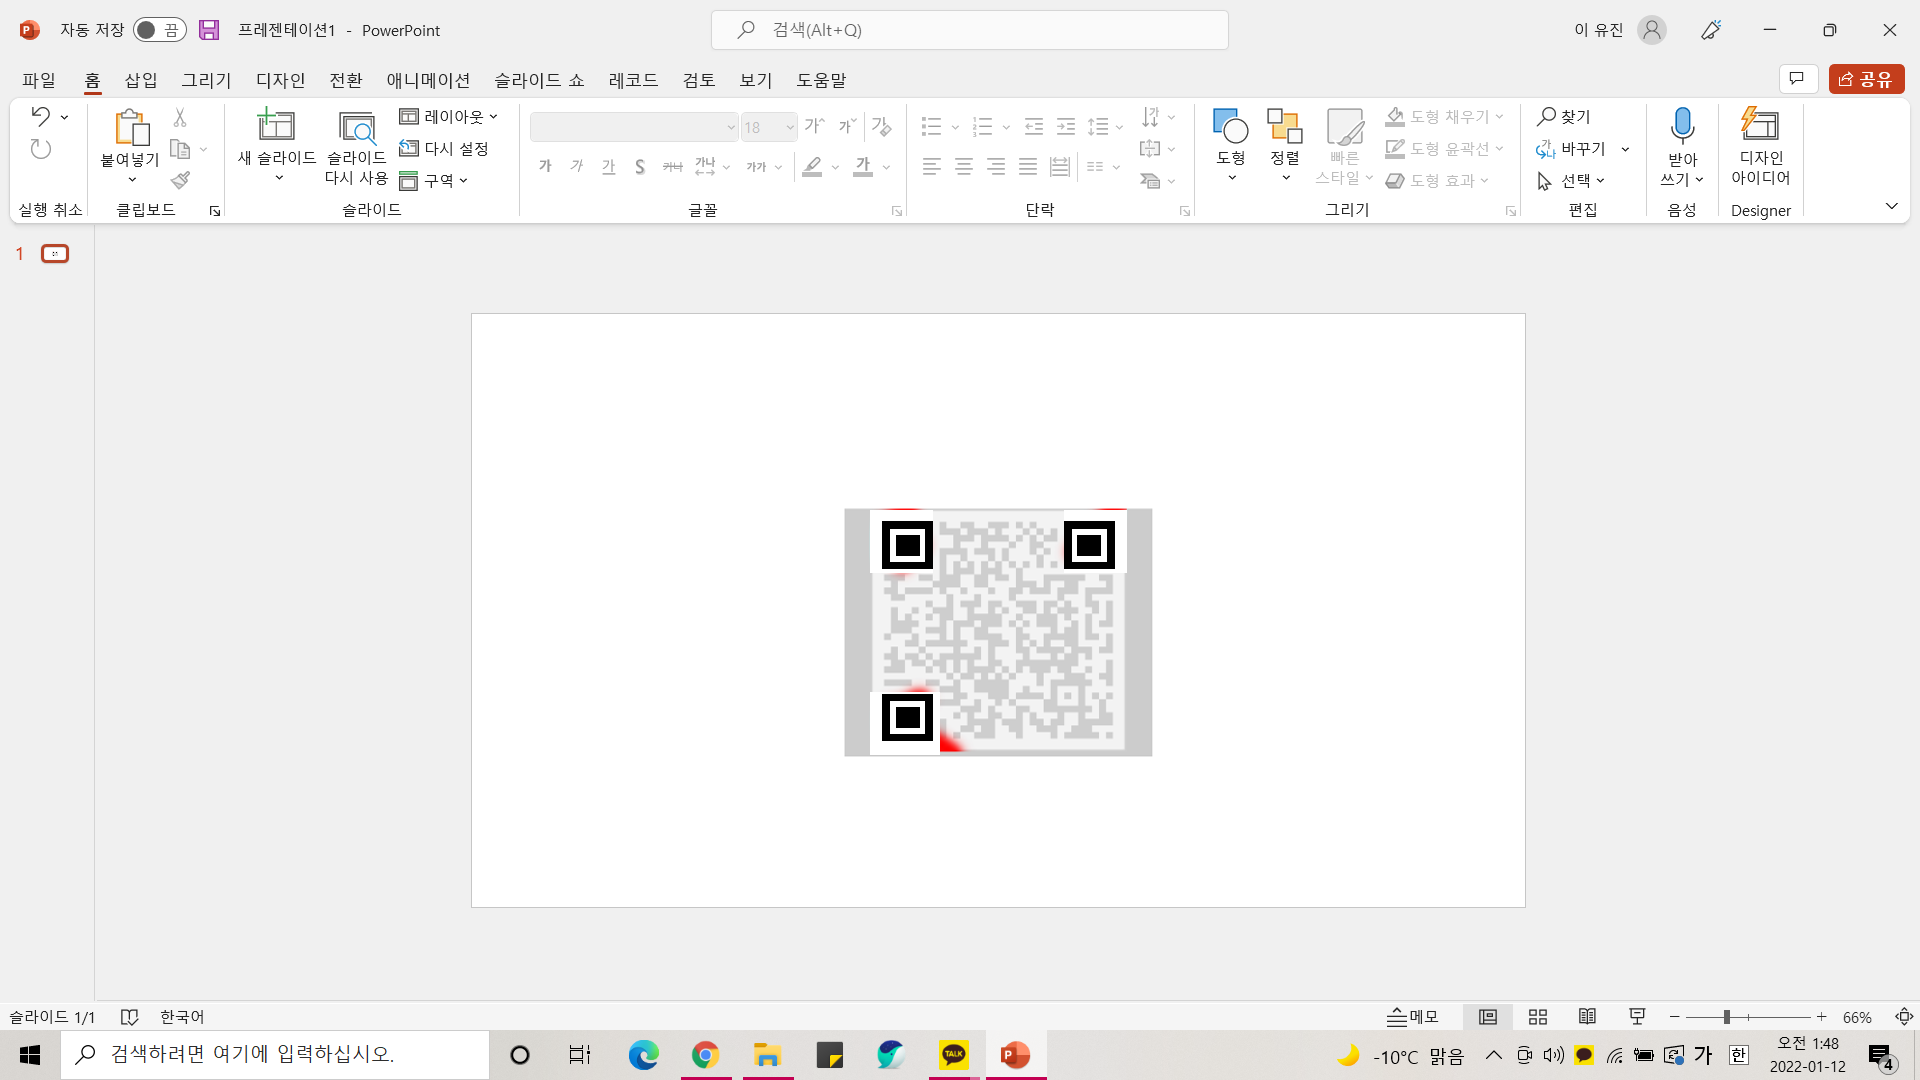Toggle text shadow S button
The width and height of the screenshot is (1920, 1080).
point(640,167)
